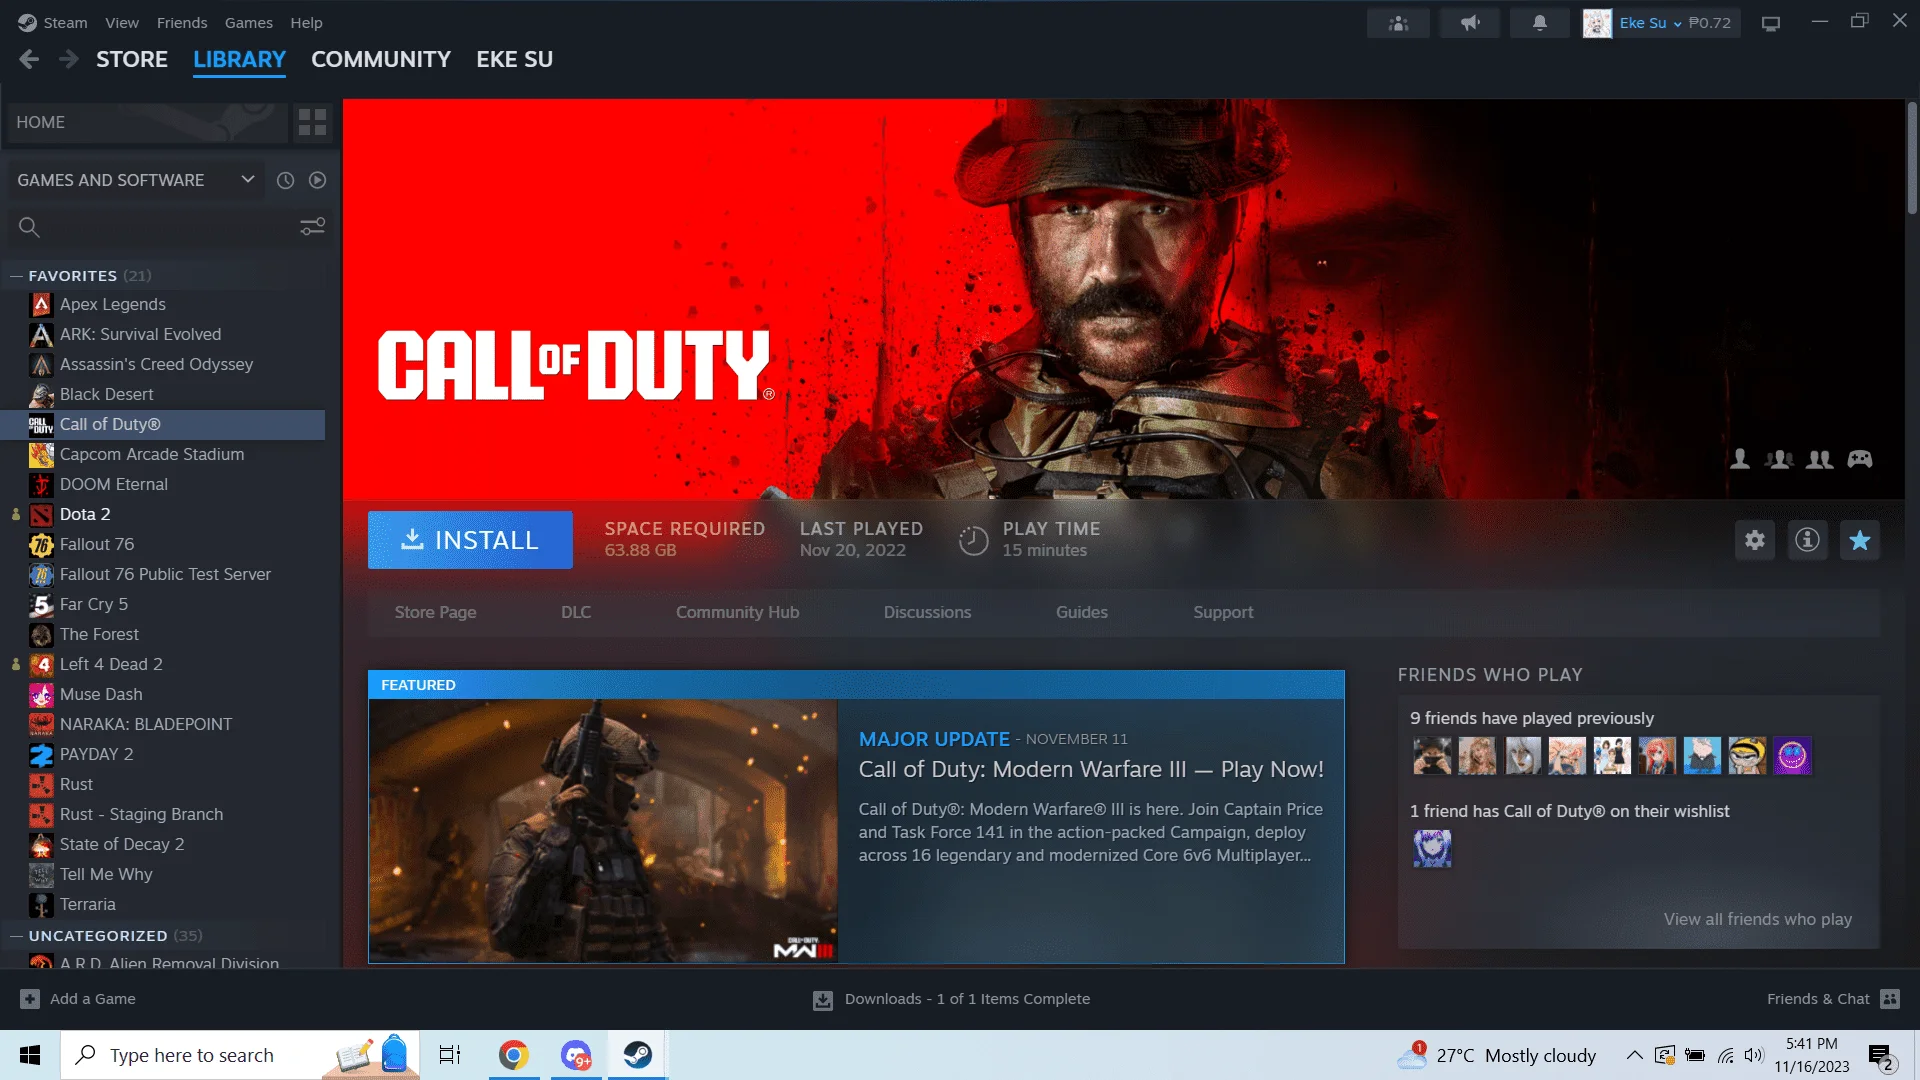Click the single-player icon on banner

coord(1740,459)
